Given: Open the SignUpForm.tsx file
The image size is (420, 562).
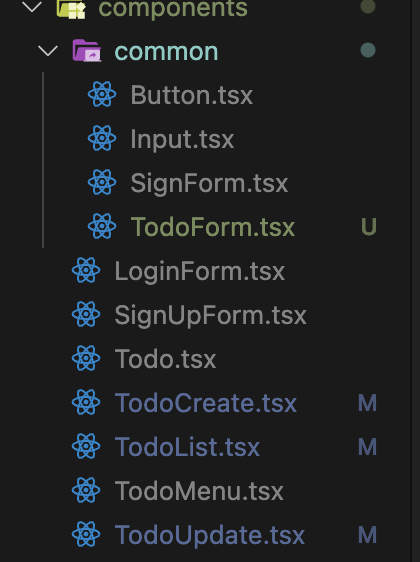Looking at the screenshot, I should [x=210, y=315].
